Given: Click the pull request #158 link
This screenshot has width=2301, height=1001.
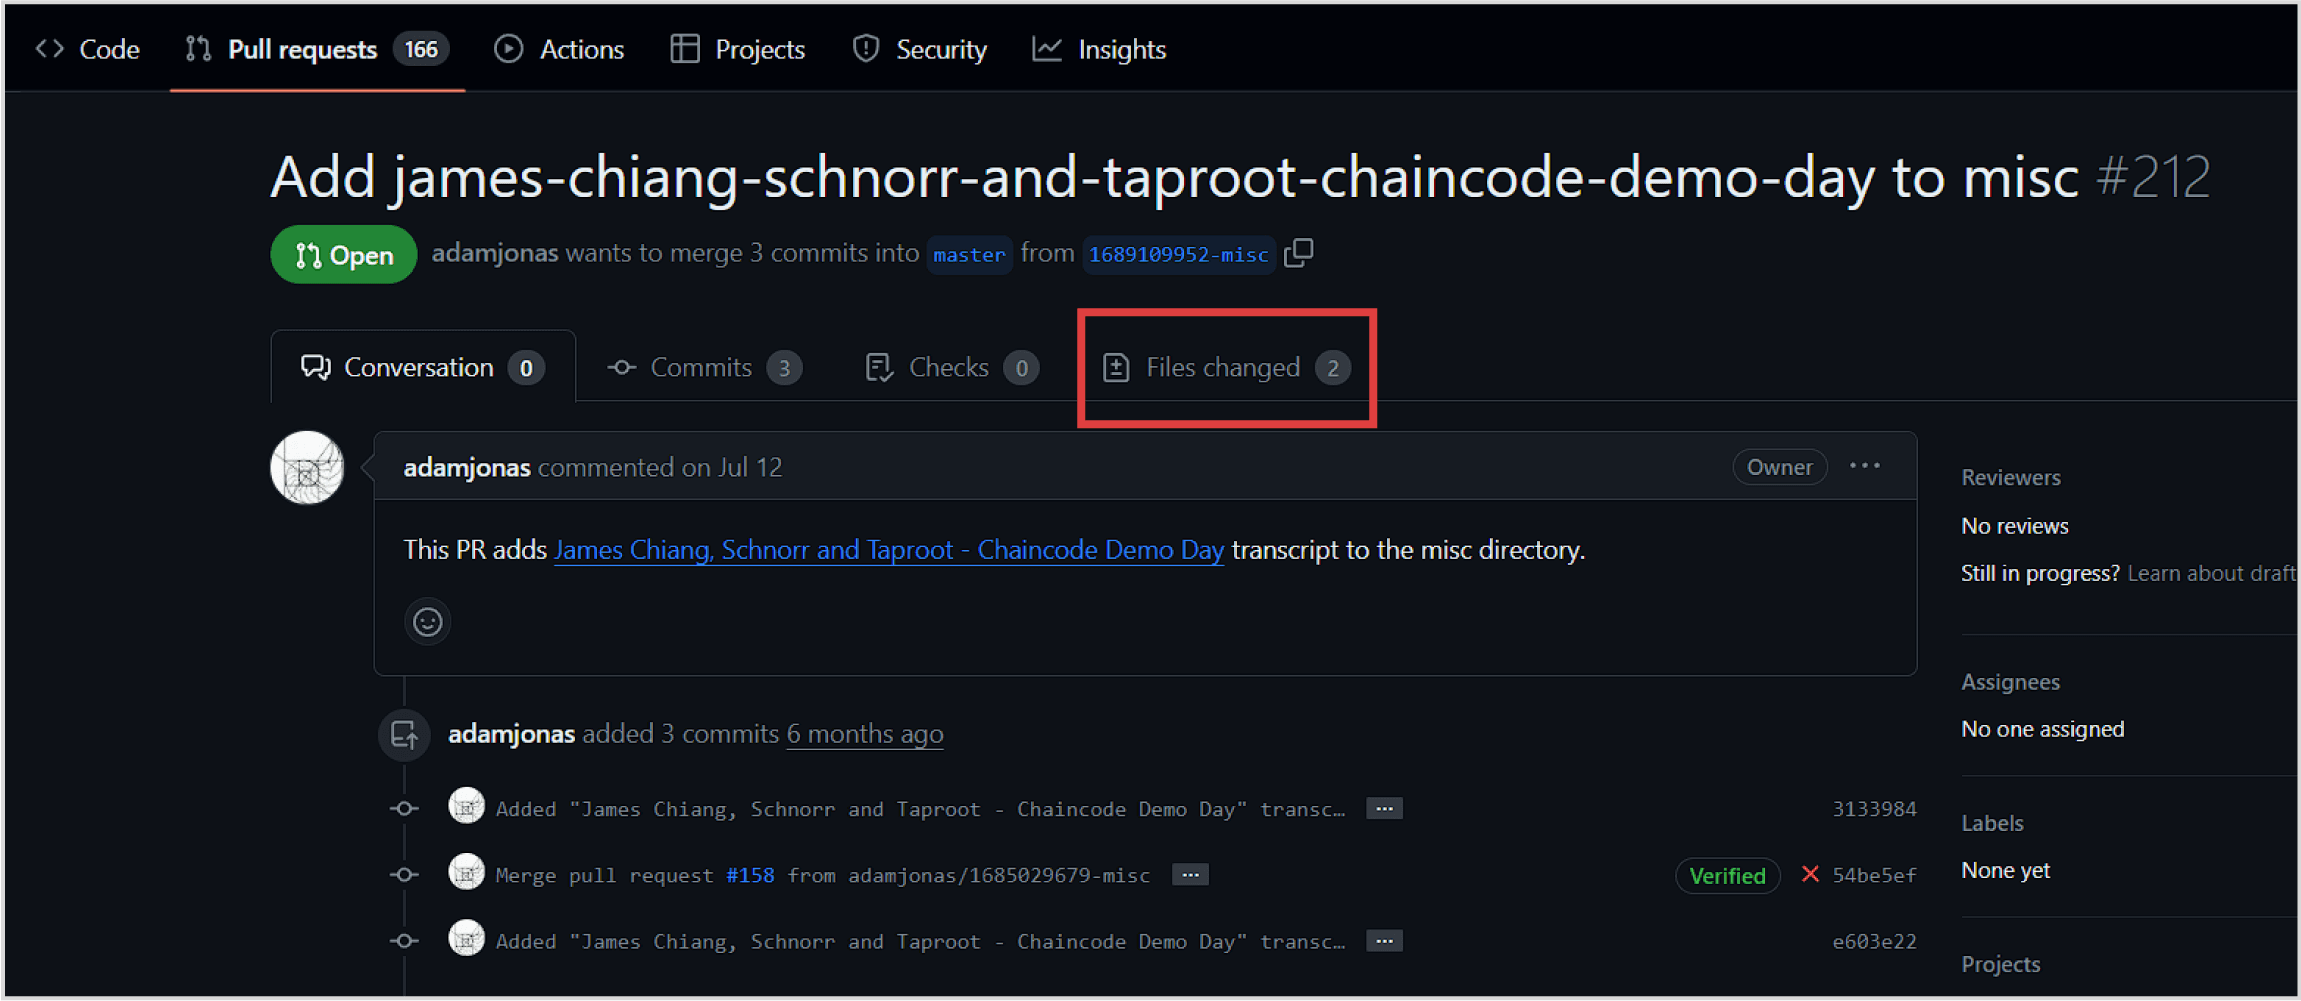Looking at the screenshot, I should click(749, 874).
